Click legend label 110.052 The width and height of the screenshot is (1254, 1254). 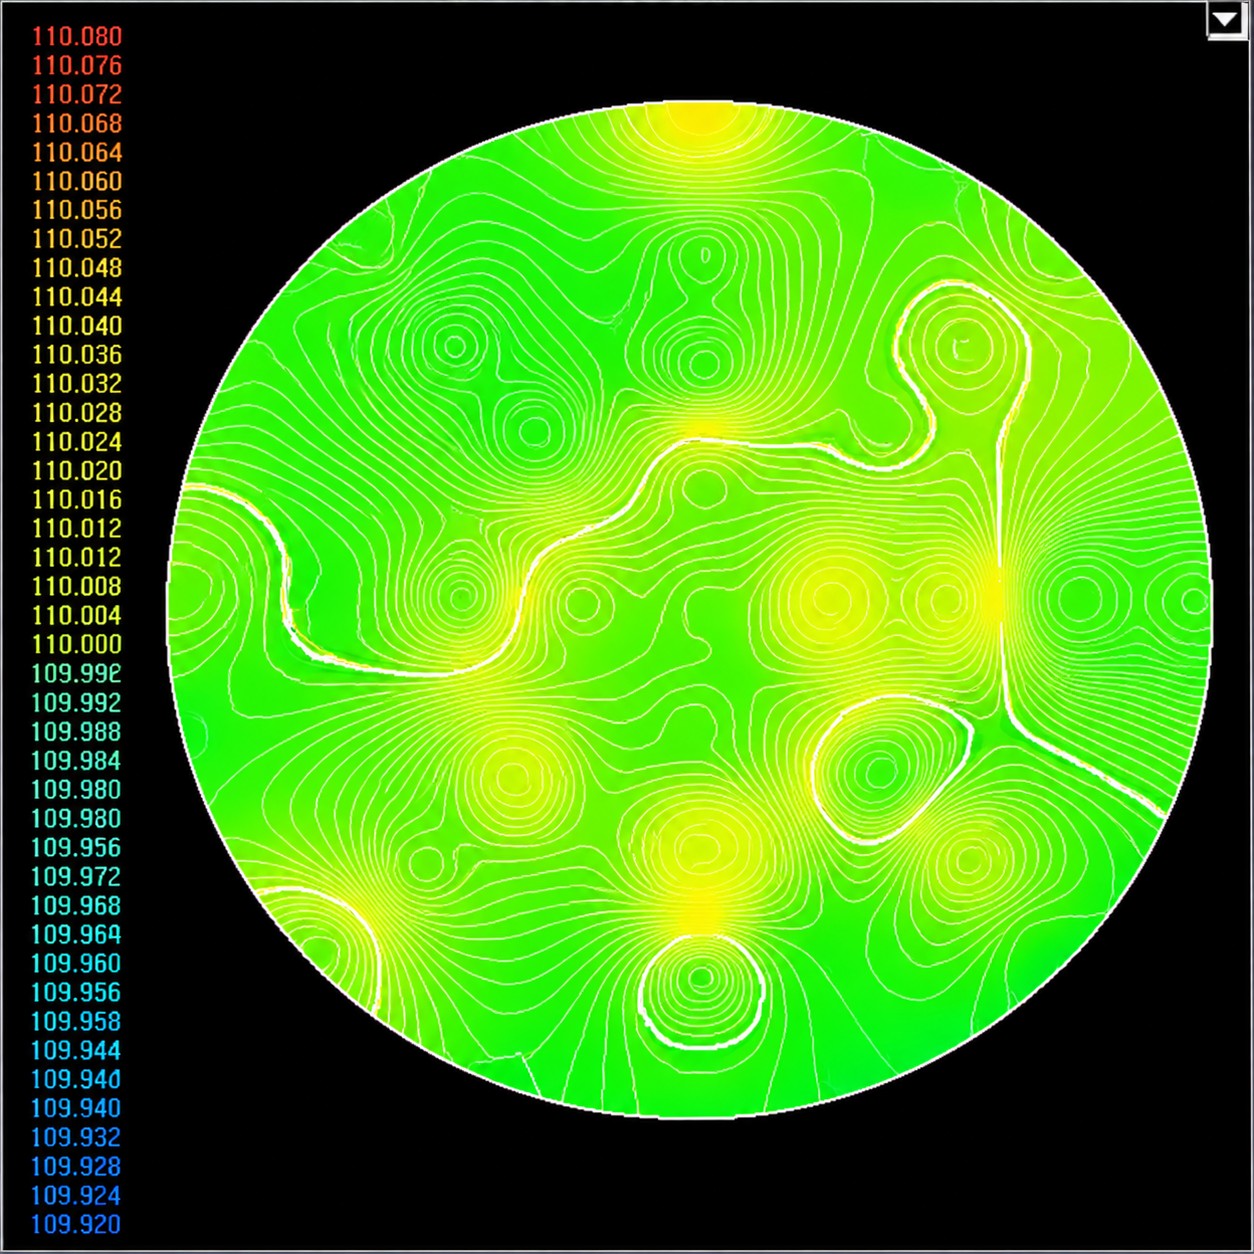pos(77,239)
